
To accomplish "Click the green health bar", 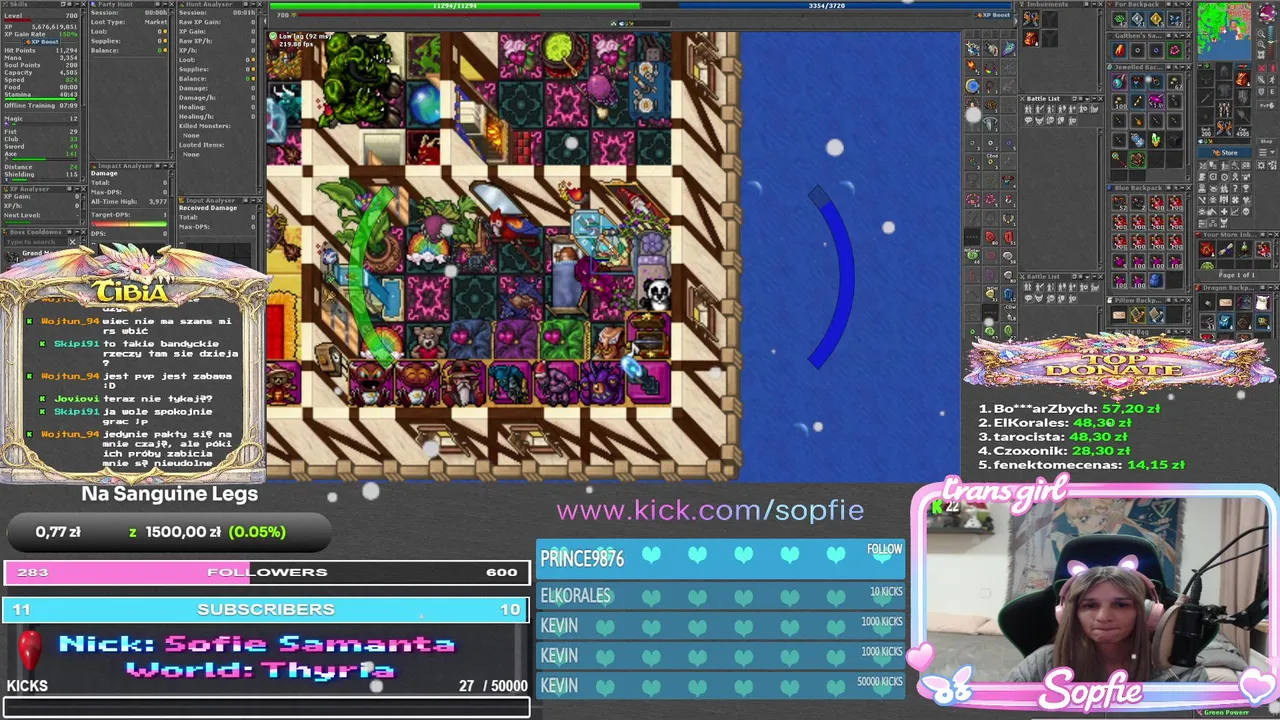I will click(455, 5).
